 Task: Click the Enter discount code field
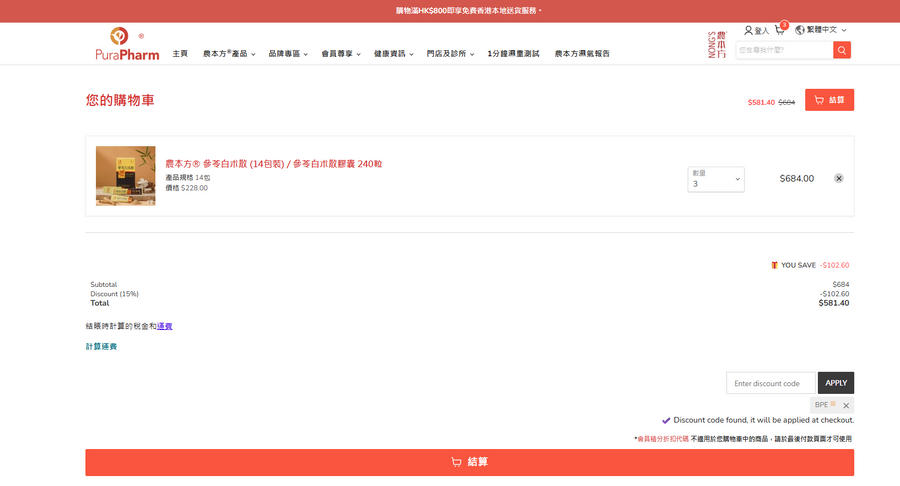coord(770,383)
